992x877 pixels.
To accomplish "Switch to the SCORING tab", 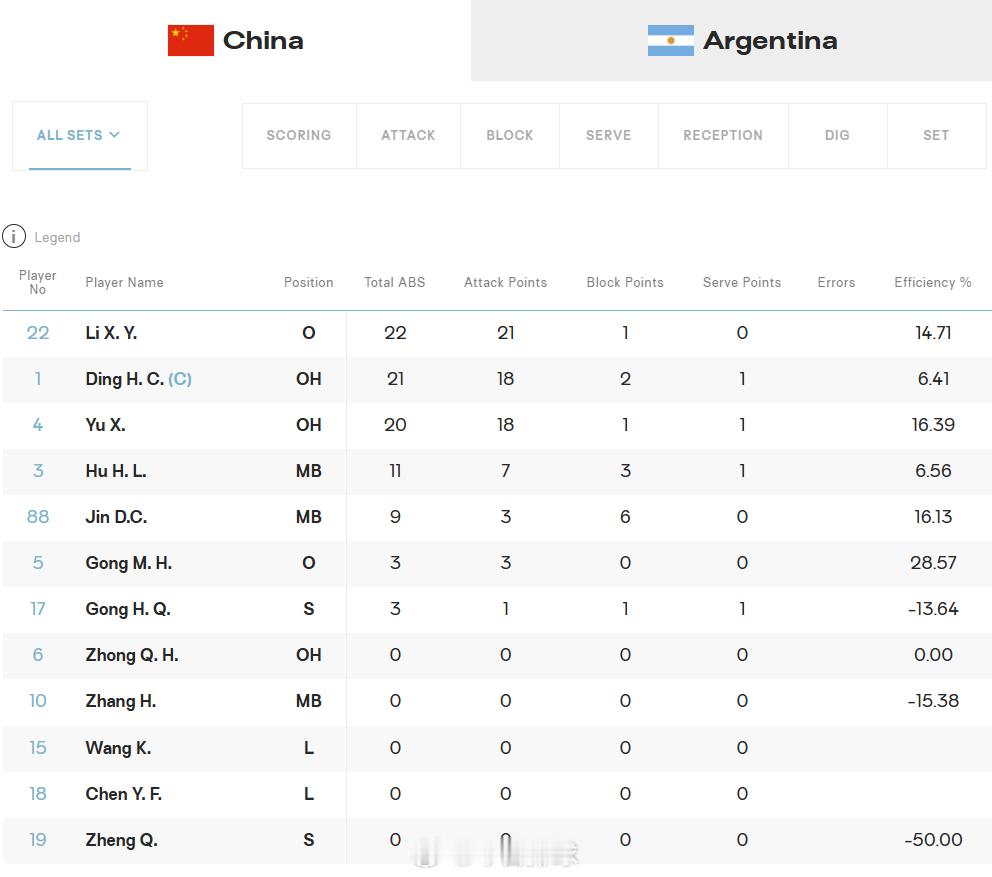I will click(x=299, y=135).
